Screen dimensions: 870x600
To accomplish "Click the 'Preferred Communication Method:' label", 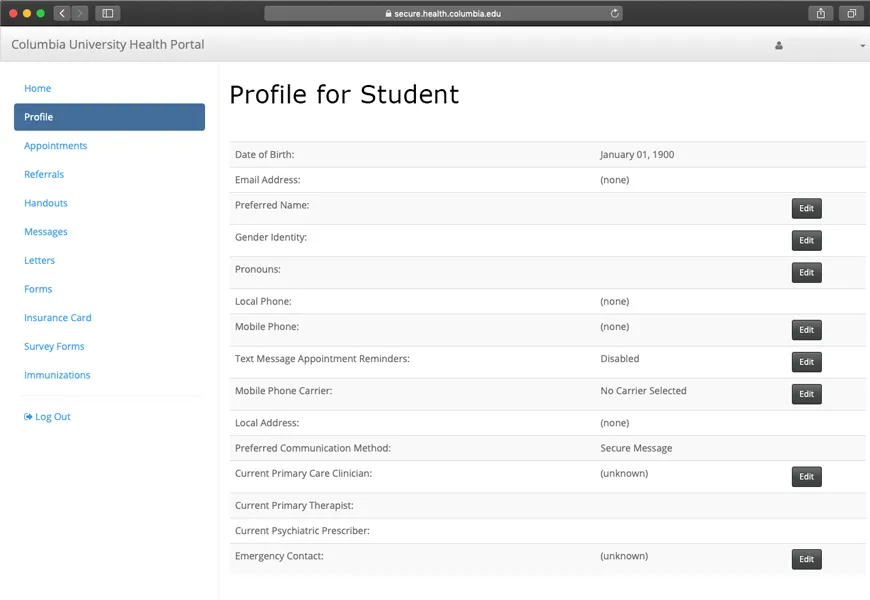I will tap(313, 448).
